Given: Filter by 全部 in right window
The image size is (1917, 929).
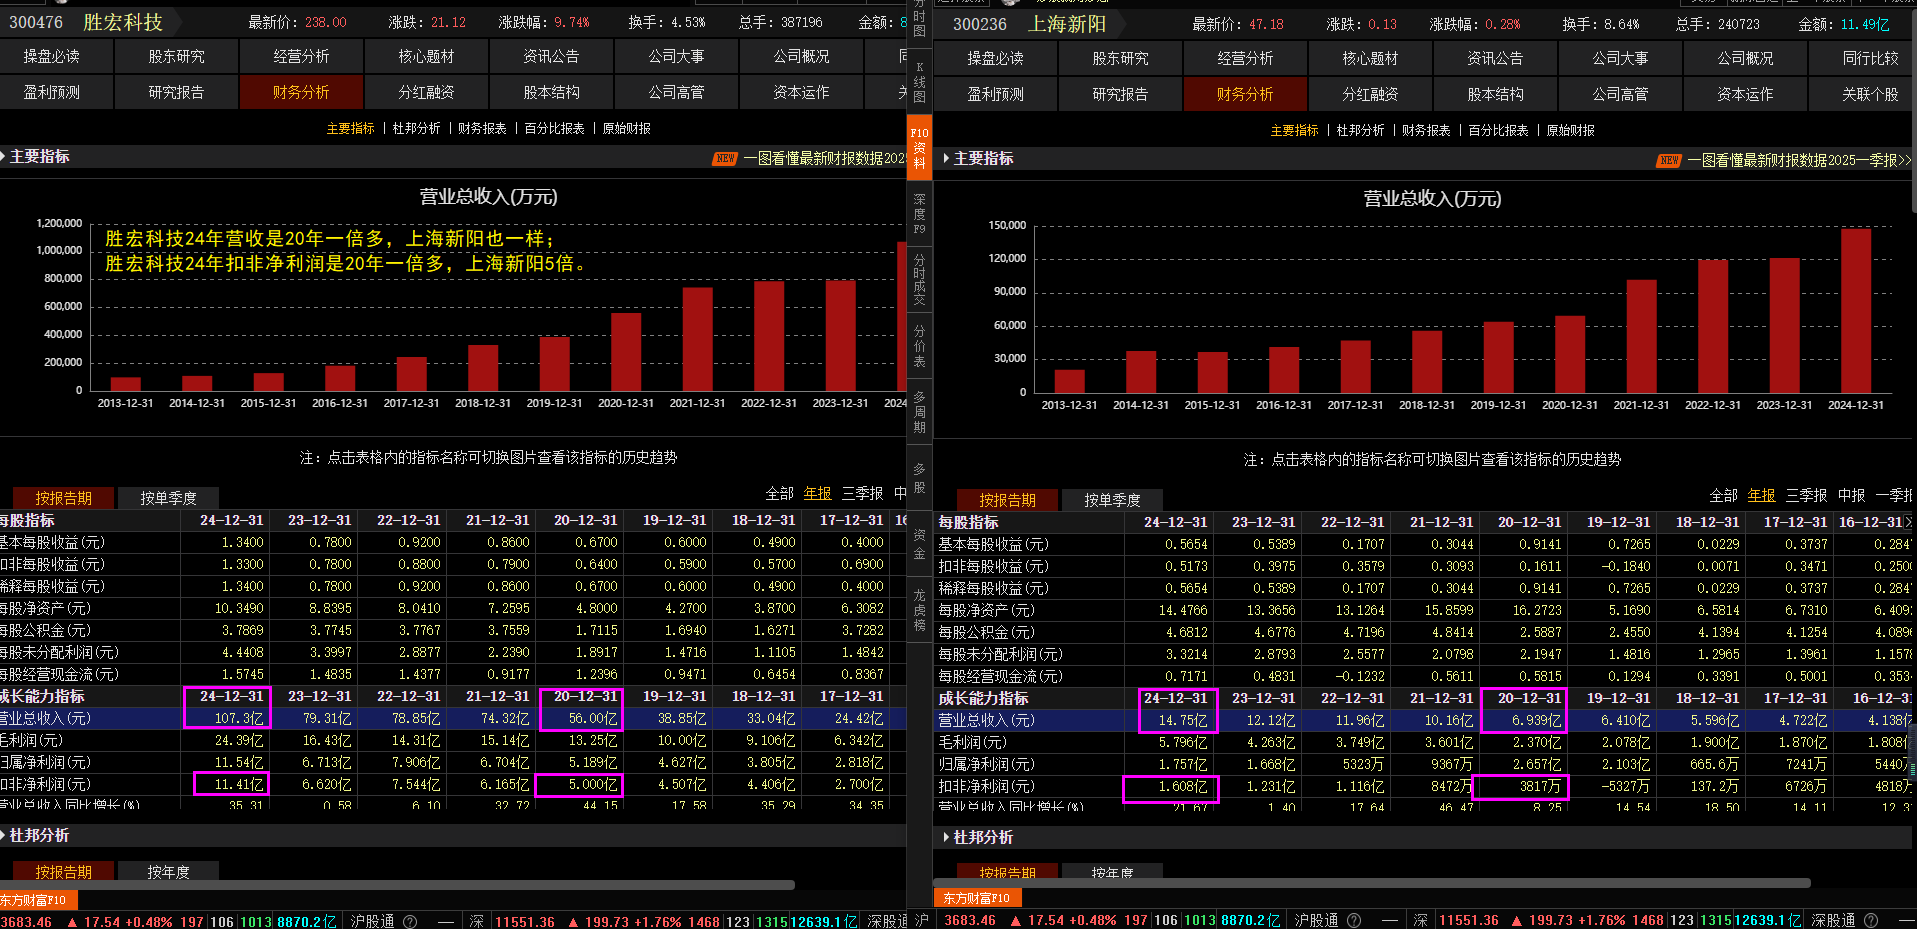Looking at the screenshot, I should point(1723,496).
